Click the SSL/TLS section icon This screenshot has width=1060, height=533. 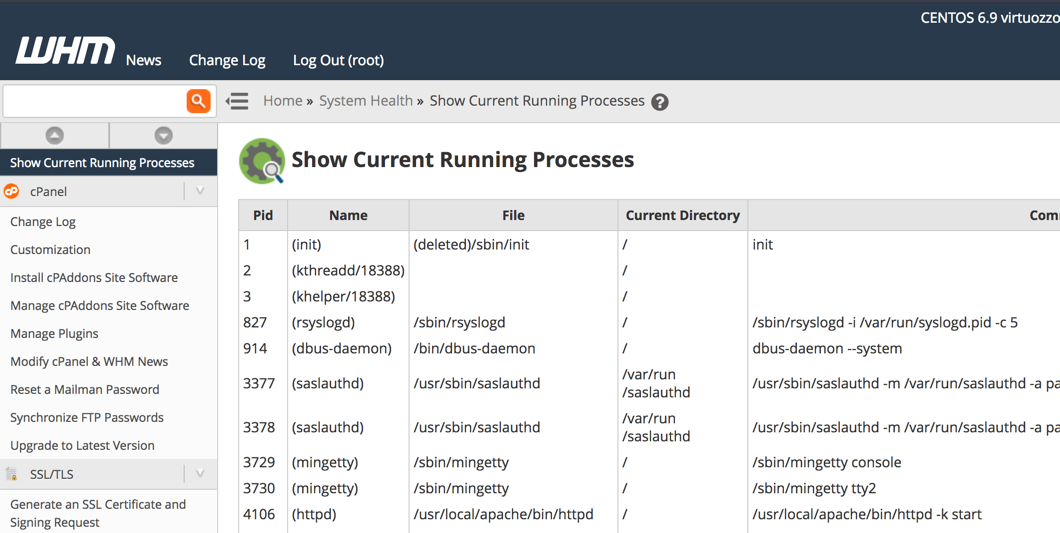coord(12,474)
